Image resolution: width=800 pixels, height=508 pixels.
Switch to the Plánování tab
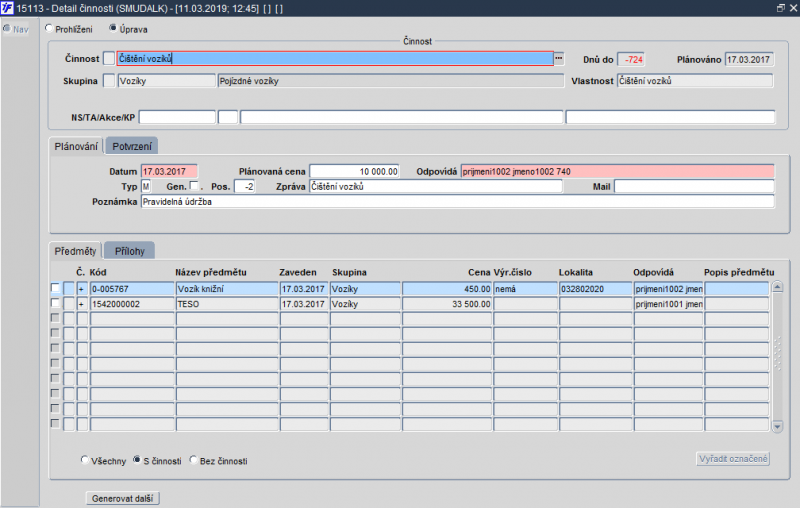[76, 146]
